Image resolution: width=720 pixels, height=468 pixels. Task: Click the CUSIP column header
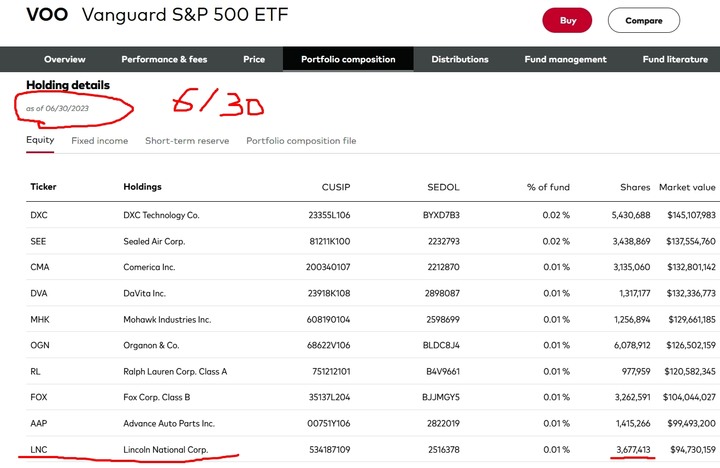click(336, 187)
